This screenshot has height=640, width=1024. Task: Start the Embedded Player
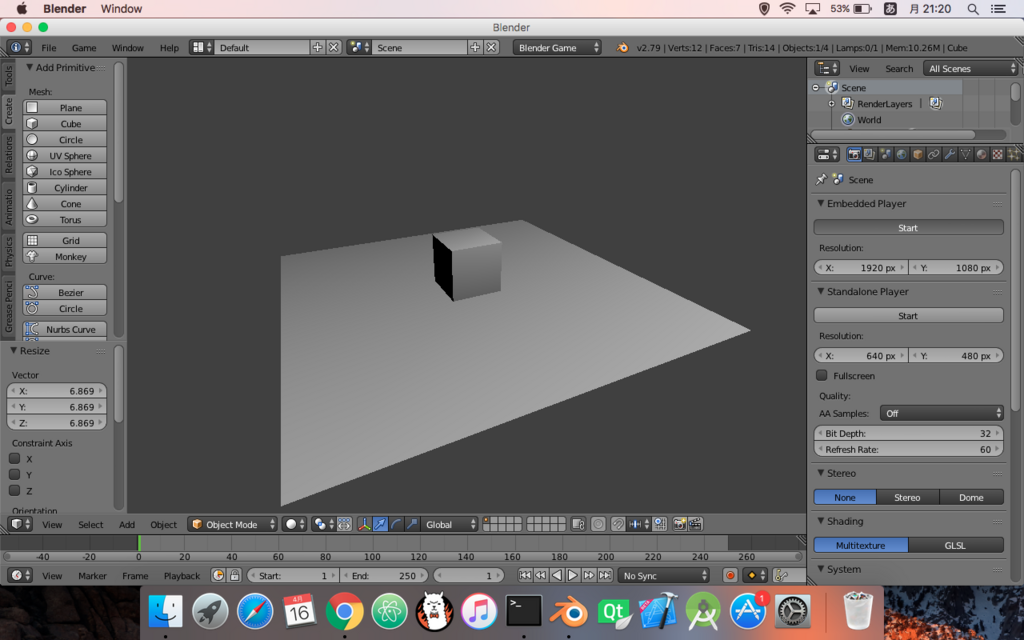(908, 228)
